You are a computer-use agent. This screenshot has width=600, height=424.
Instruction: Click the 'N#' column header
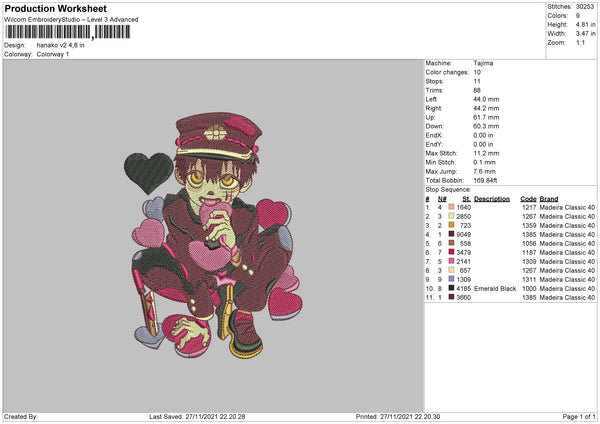tap(442, 199)
